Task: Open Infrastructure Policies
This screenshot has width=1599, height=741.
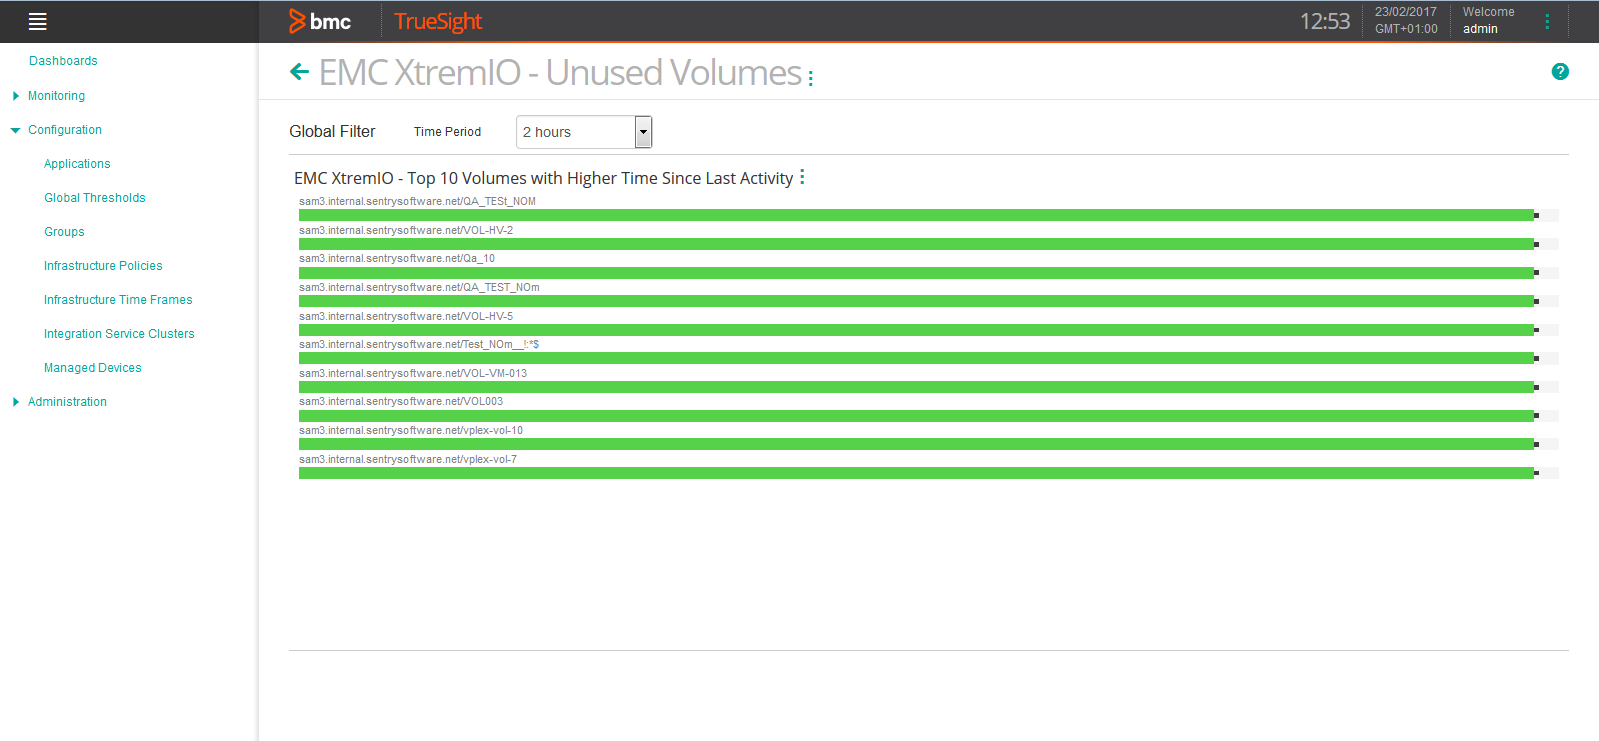Action: (x=103, y=266)
